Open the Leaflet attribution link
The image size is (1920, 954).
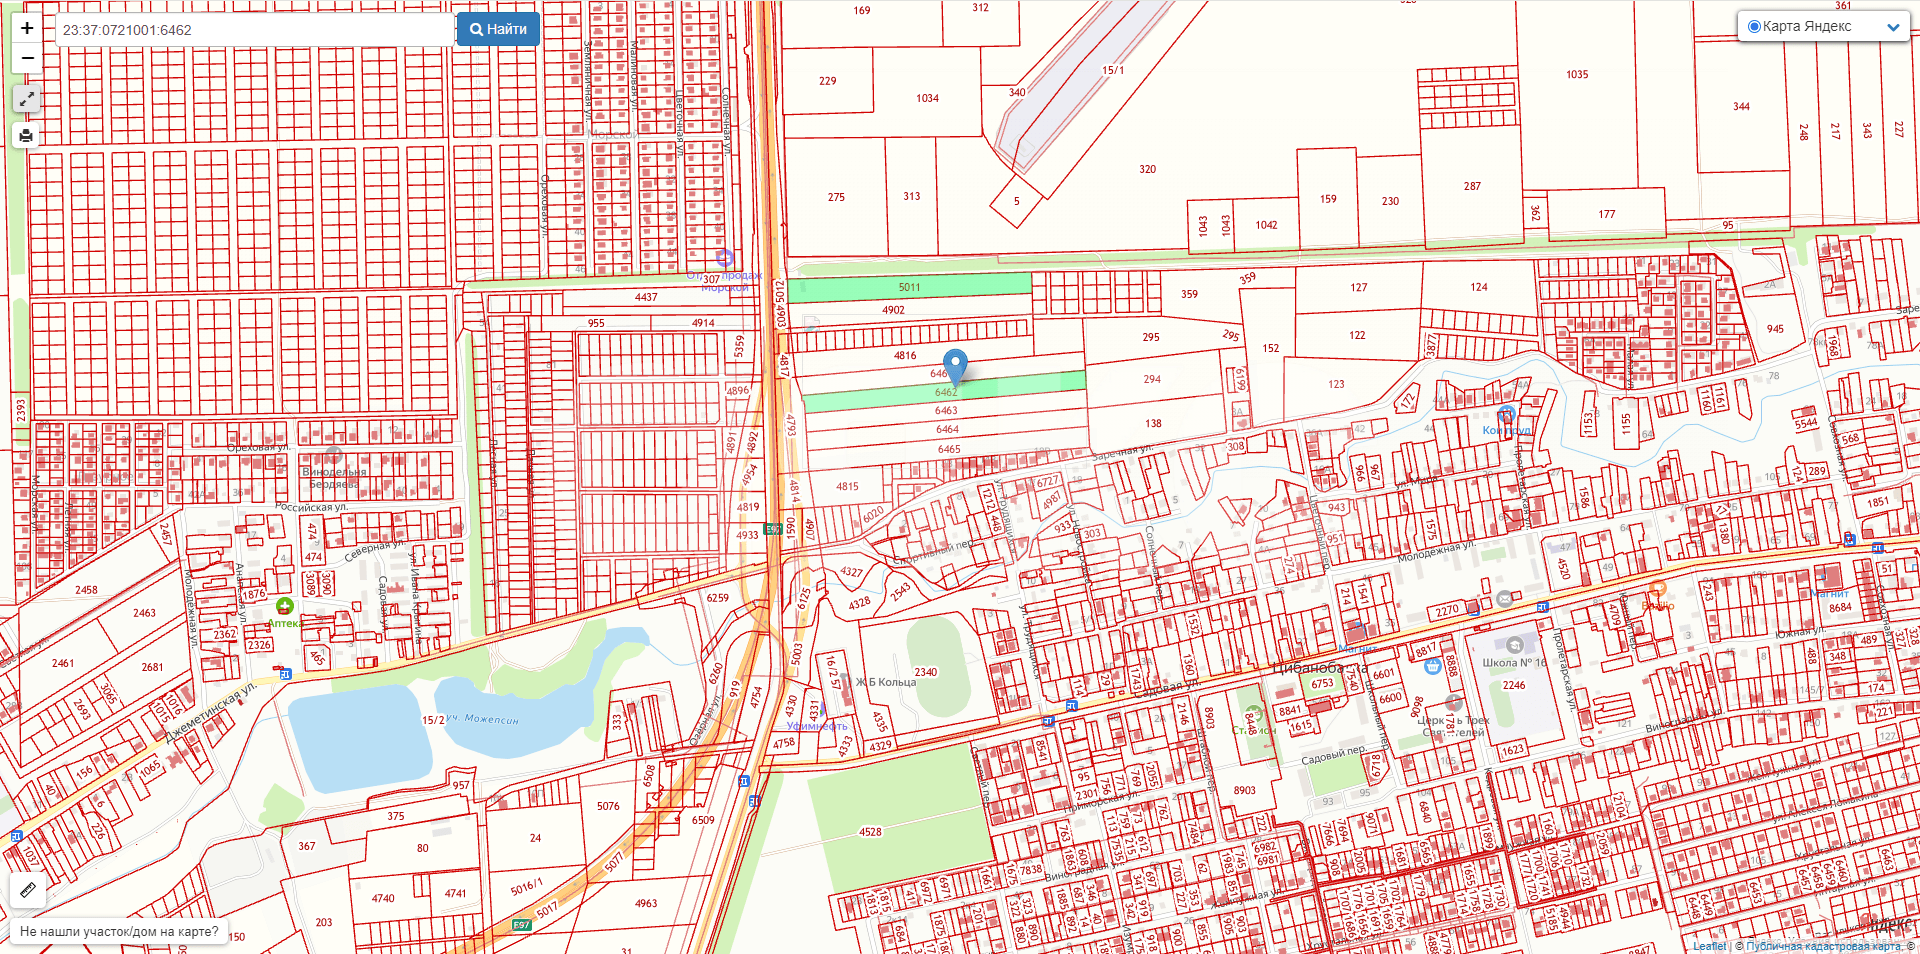pyautogui.click(x=1709, y=946)
